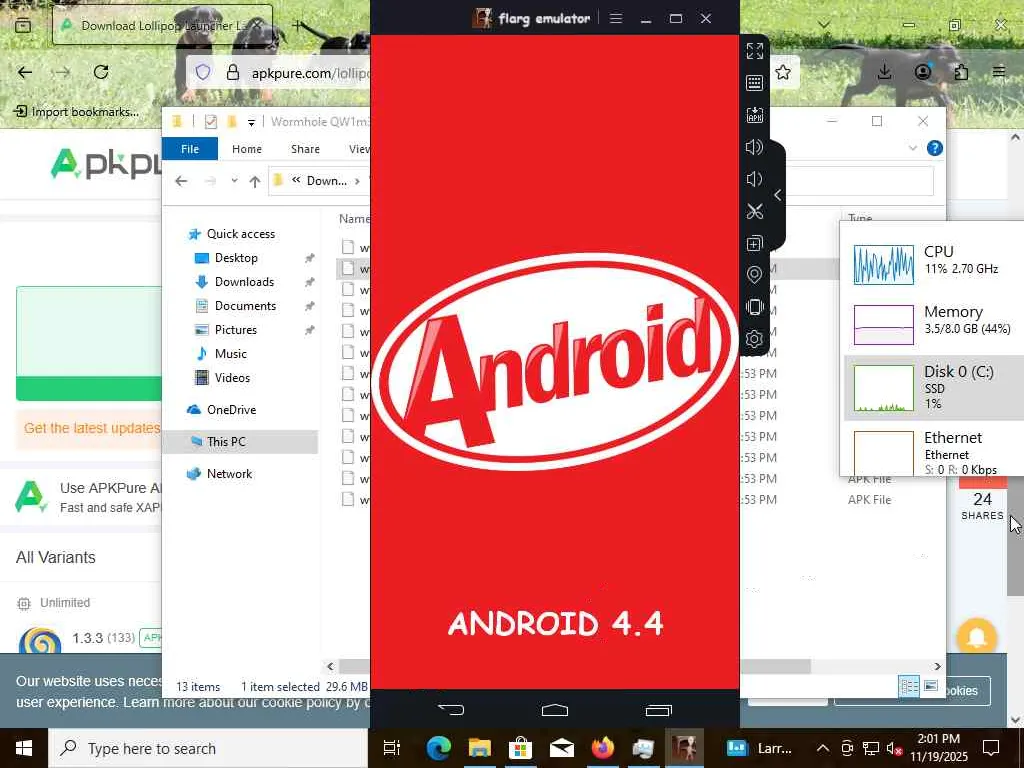Open the emulator keyboard mapping icon
The height and width of the screenshot is (768, 1024).
[x=754, y=83]
